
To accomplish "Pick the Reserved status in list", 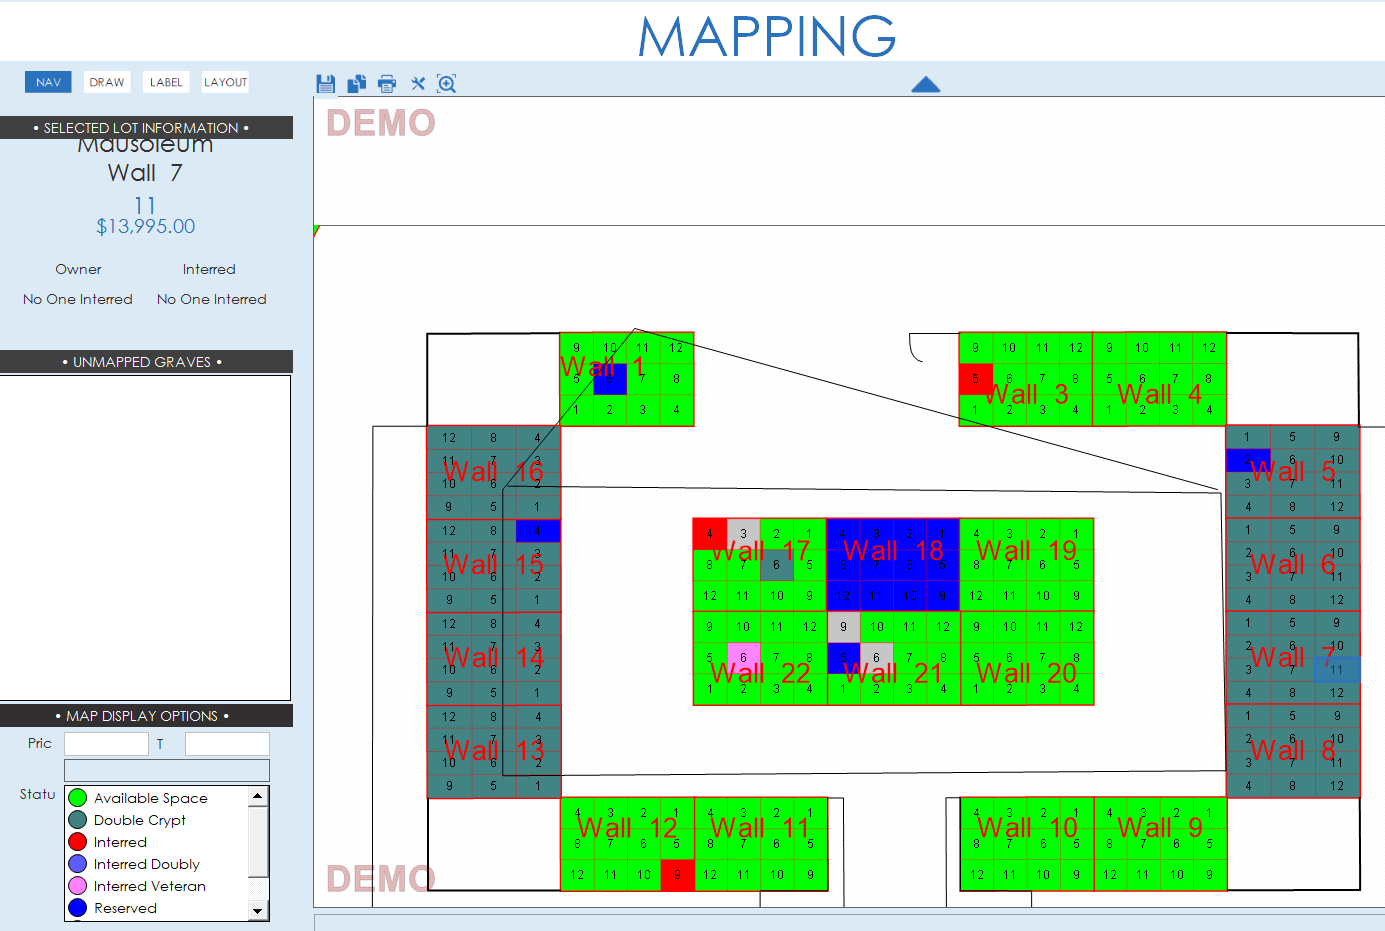I will (125, 908).
